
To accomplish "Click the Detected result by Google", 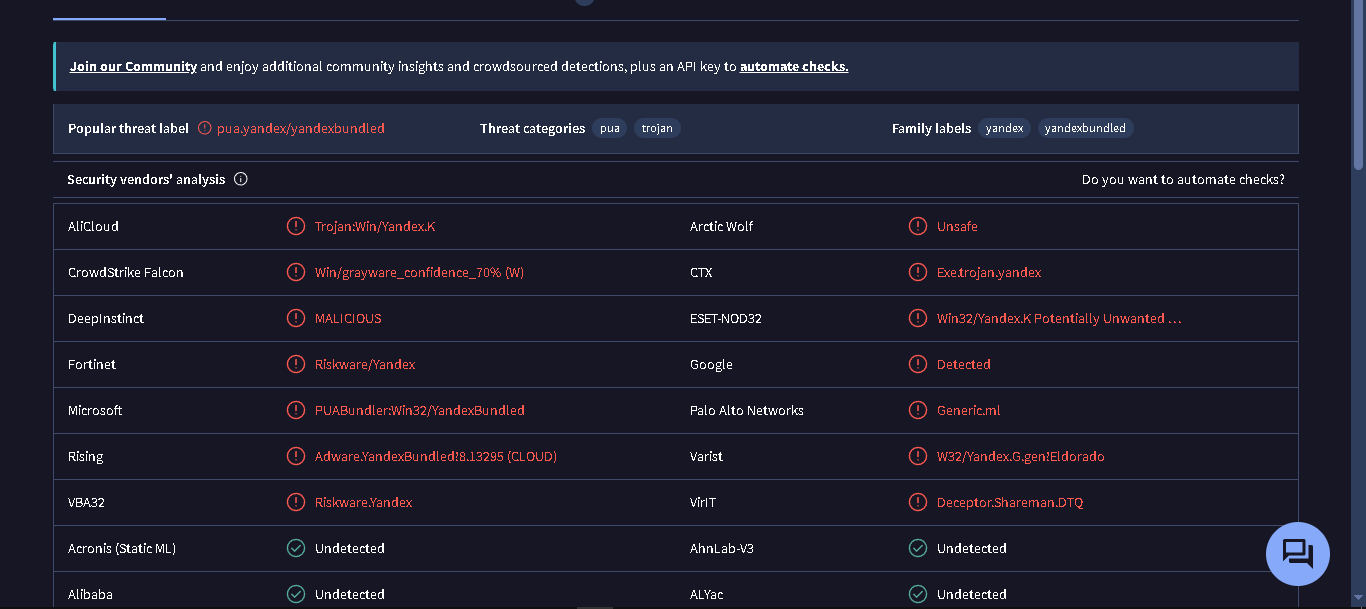I will [x=964, y=365].
